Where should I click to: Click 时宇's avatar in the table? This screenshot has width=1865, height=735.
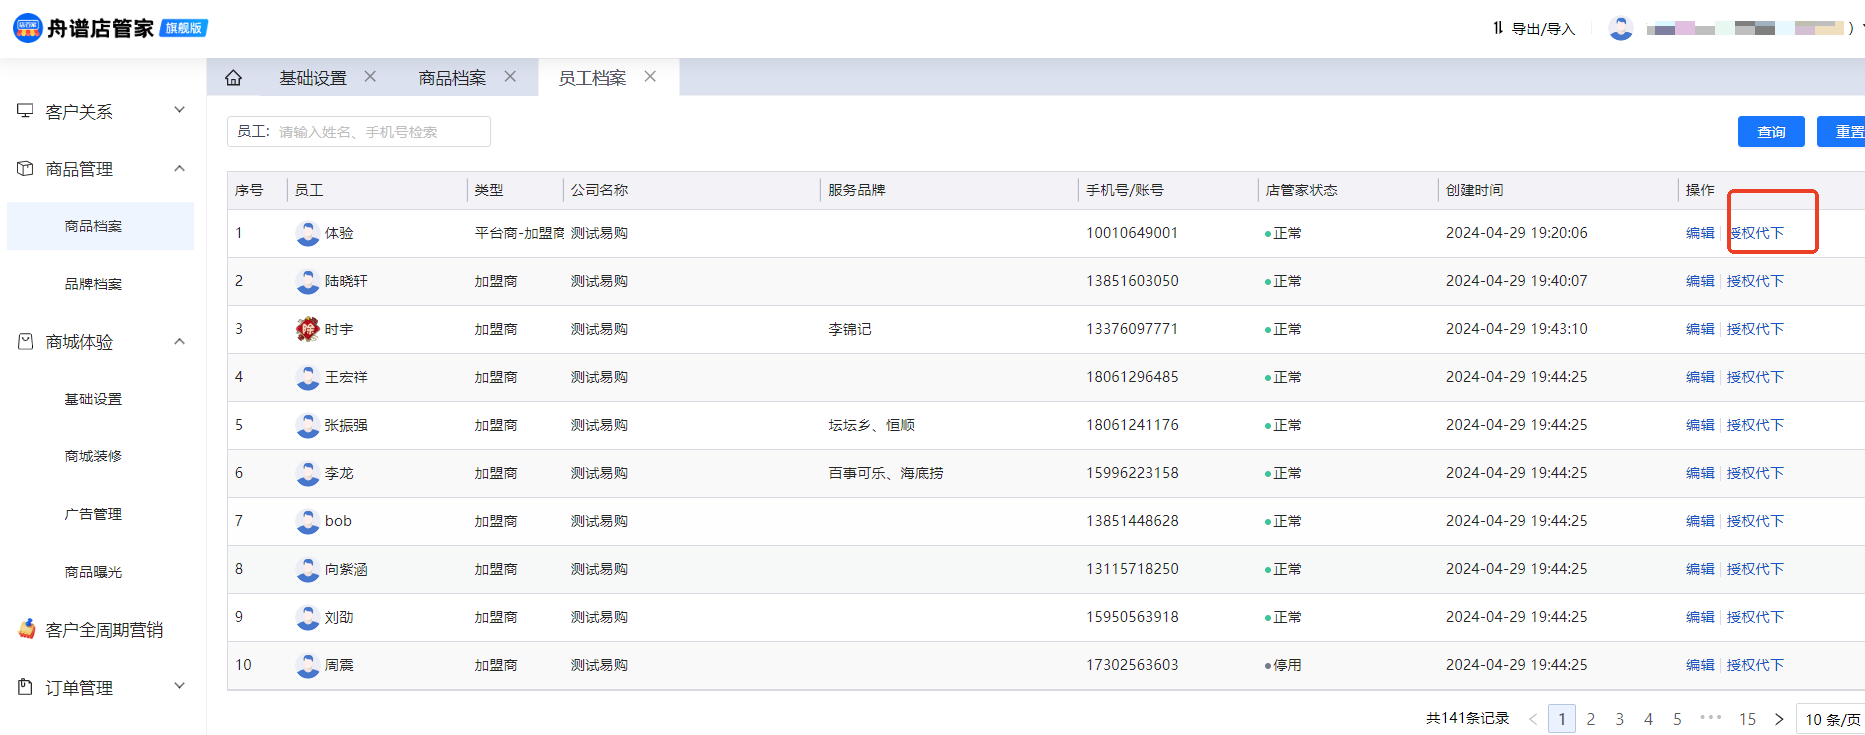307,329
